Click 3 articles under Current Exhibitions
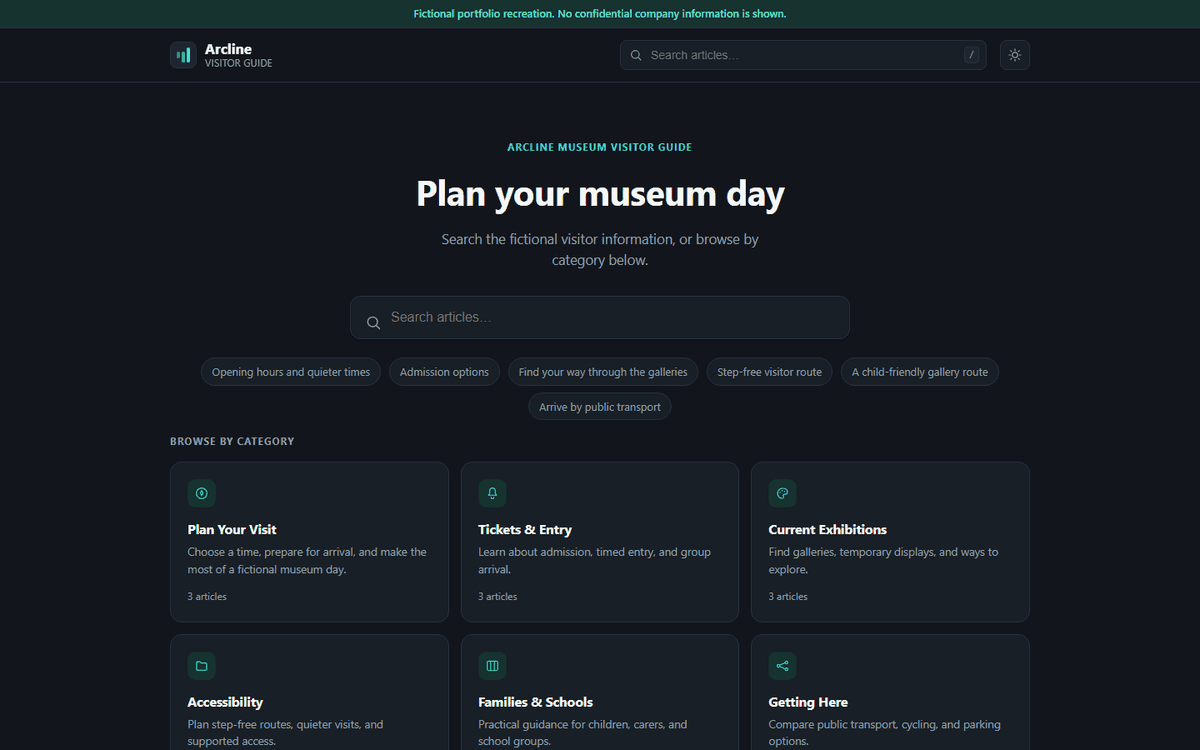This screenshot has height=750, width=1200. (x=788, y=597)
